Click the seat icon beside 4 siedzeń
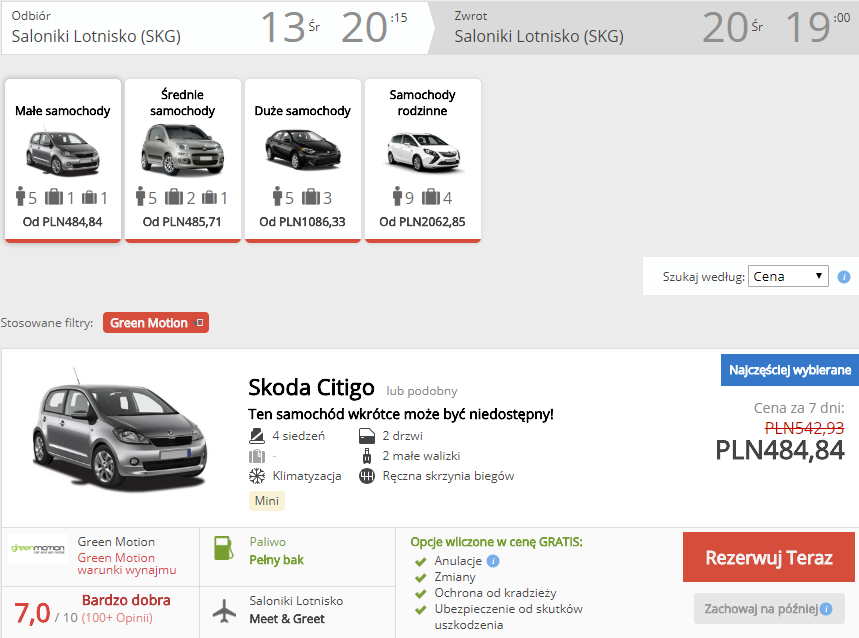859x638 pixels. click(257, 436)
